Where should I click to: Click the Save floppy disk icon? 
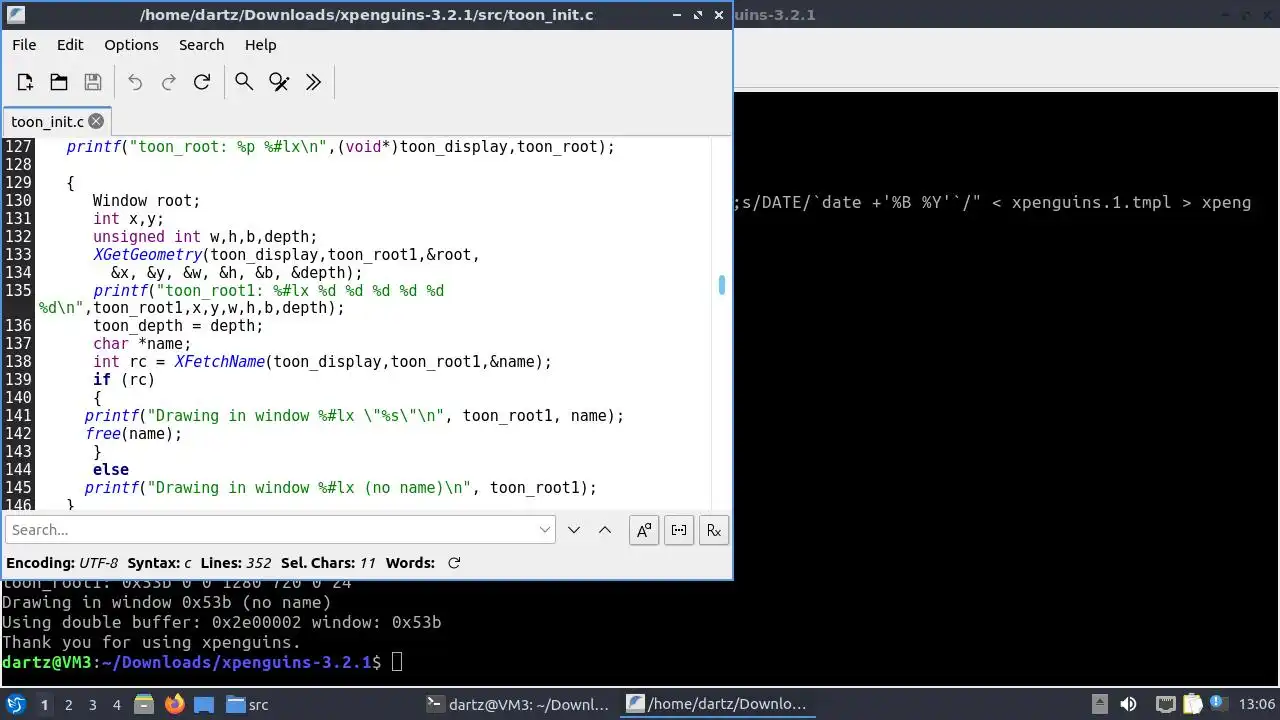tap(93, 82)
